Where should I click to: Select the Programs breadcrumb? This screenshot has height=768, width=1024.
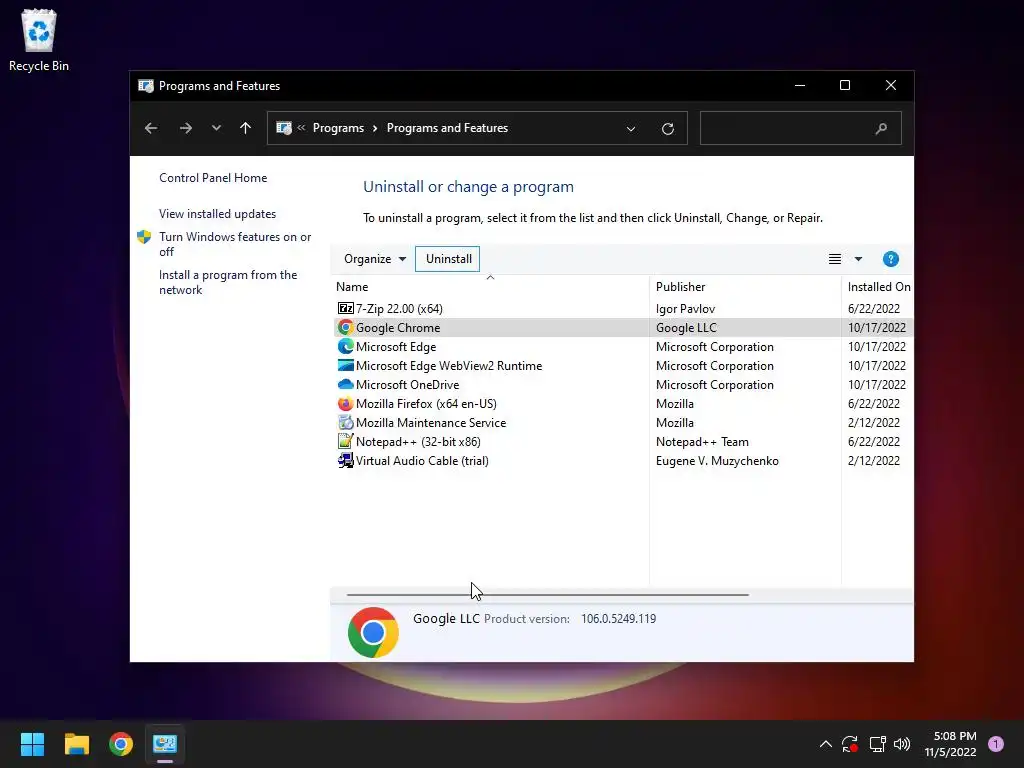pyautogui.click(x=338, y=128)
